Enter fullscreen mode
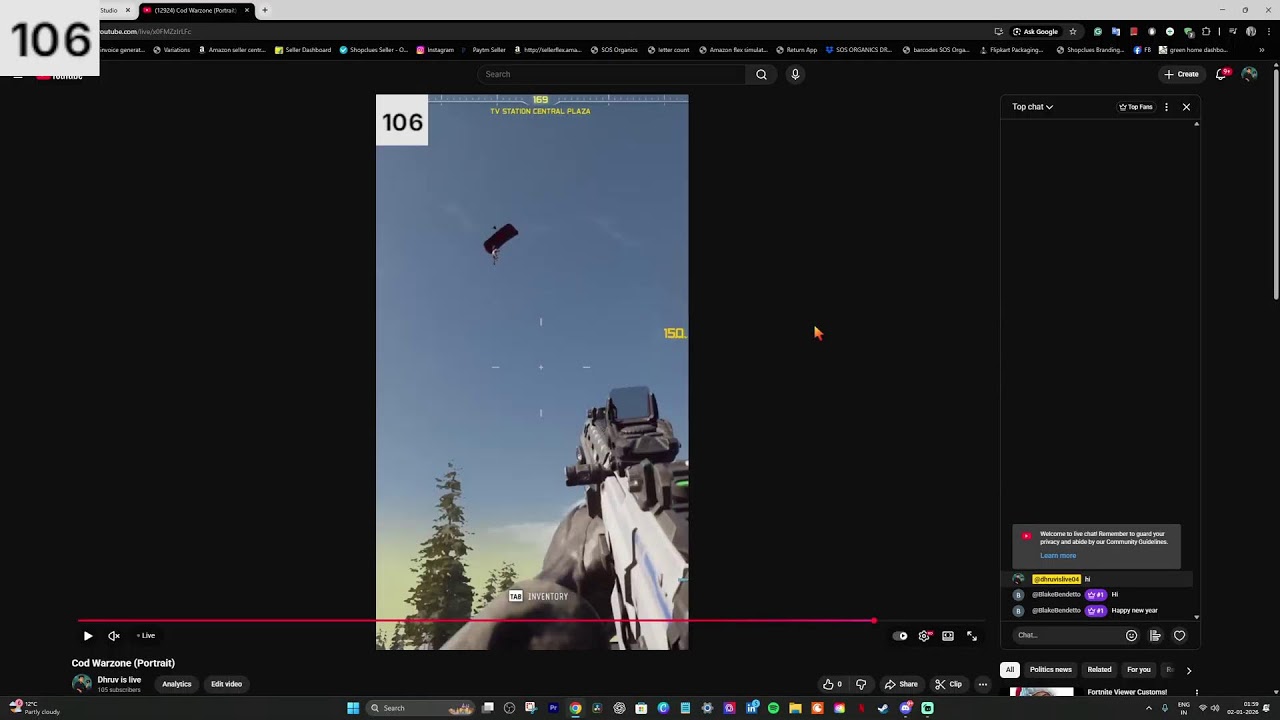Viewport: 1280px width, 720px height. tap(972, 636)
